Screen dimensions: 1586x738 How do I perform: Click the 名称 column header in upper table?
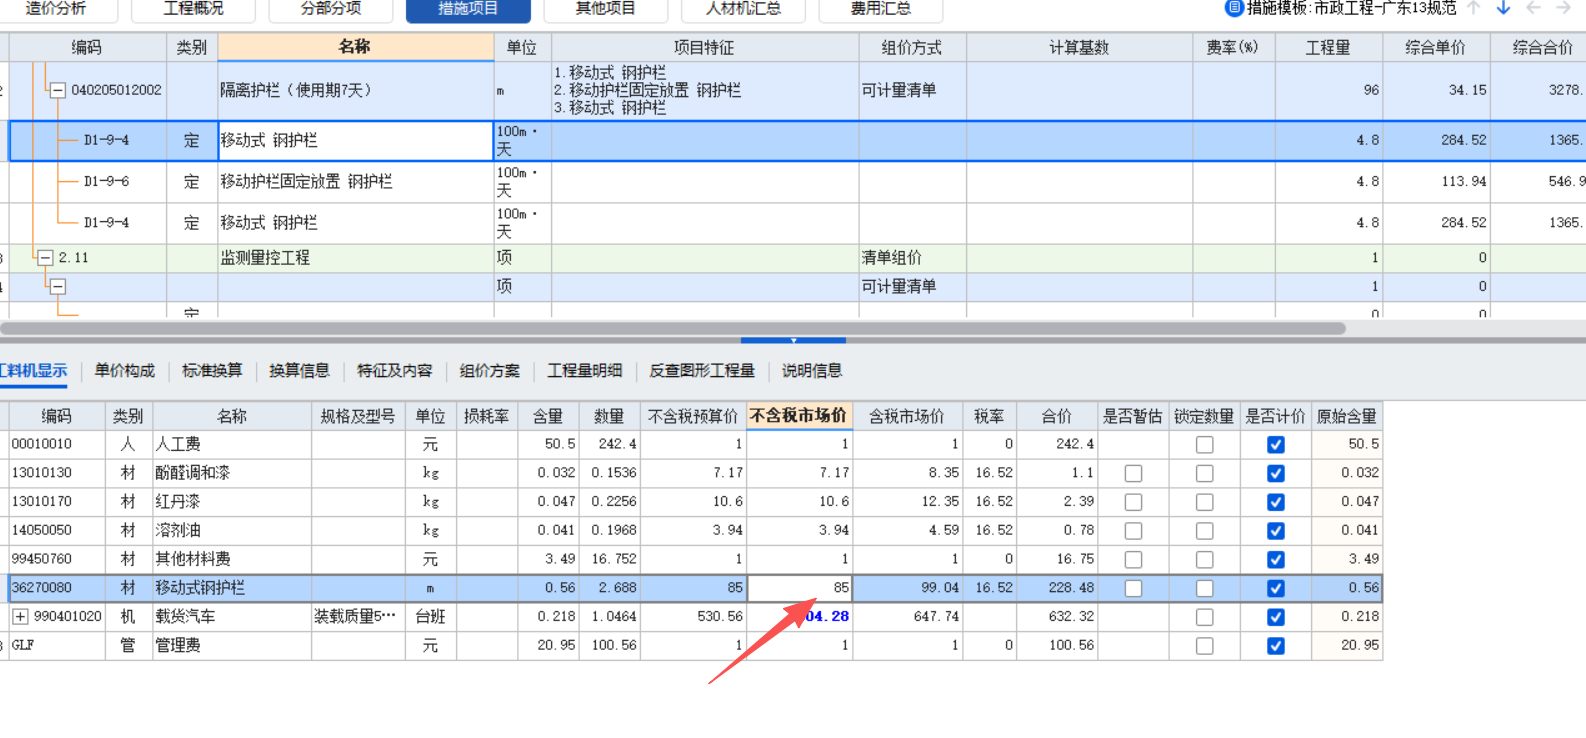(355, 47)
